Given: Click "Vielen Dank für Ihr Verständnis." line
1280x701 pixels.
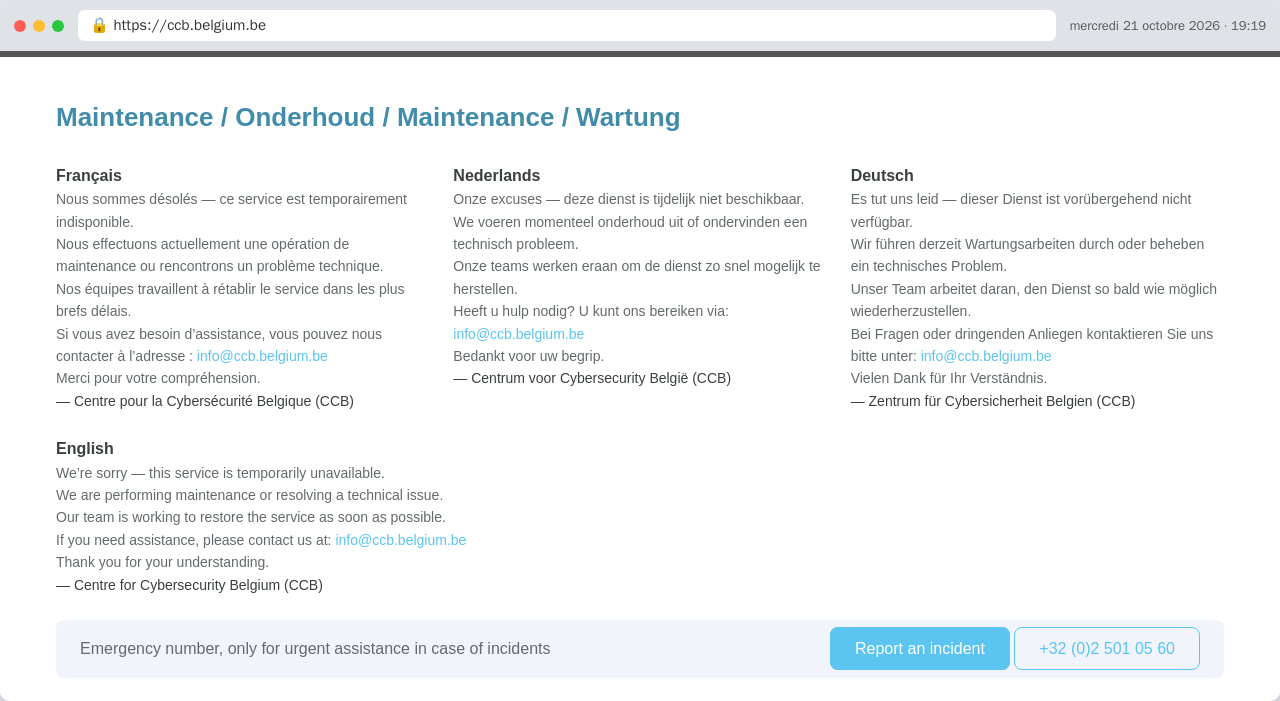Looking at the screenshot, I should [x=949, y=378].
